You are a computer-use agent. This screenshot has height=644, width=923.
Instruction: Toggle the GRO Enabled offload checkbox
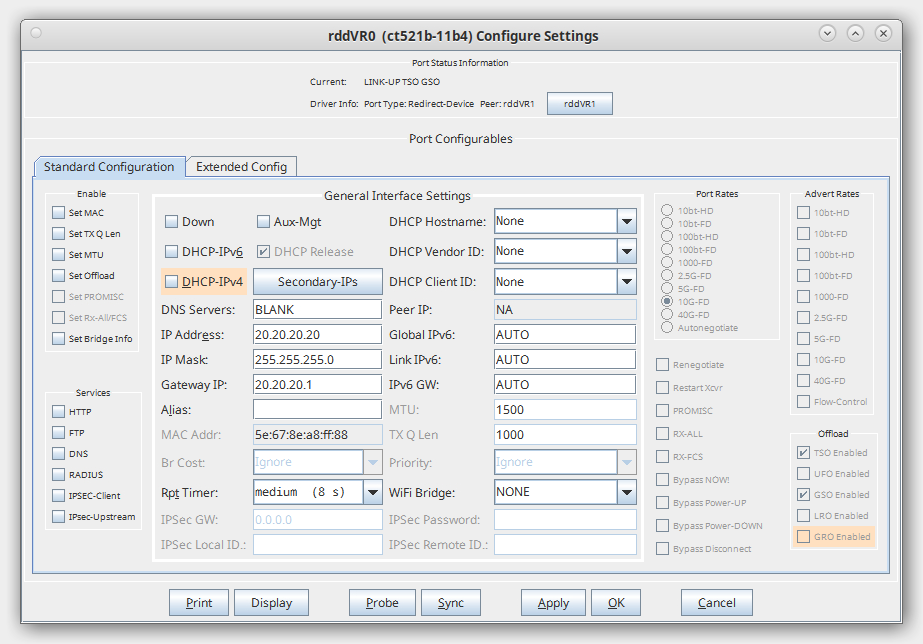[x=803, y=537]
